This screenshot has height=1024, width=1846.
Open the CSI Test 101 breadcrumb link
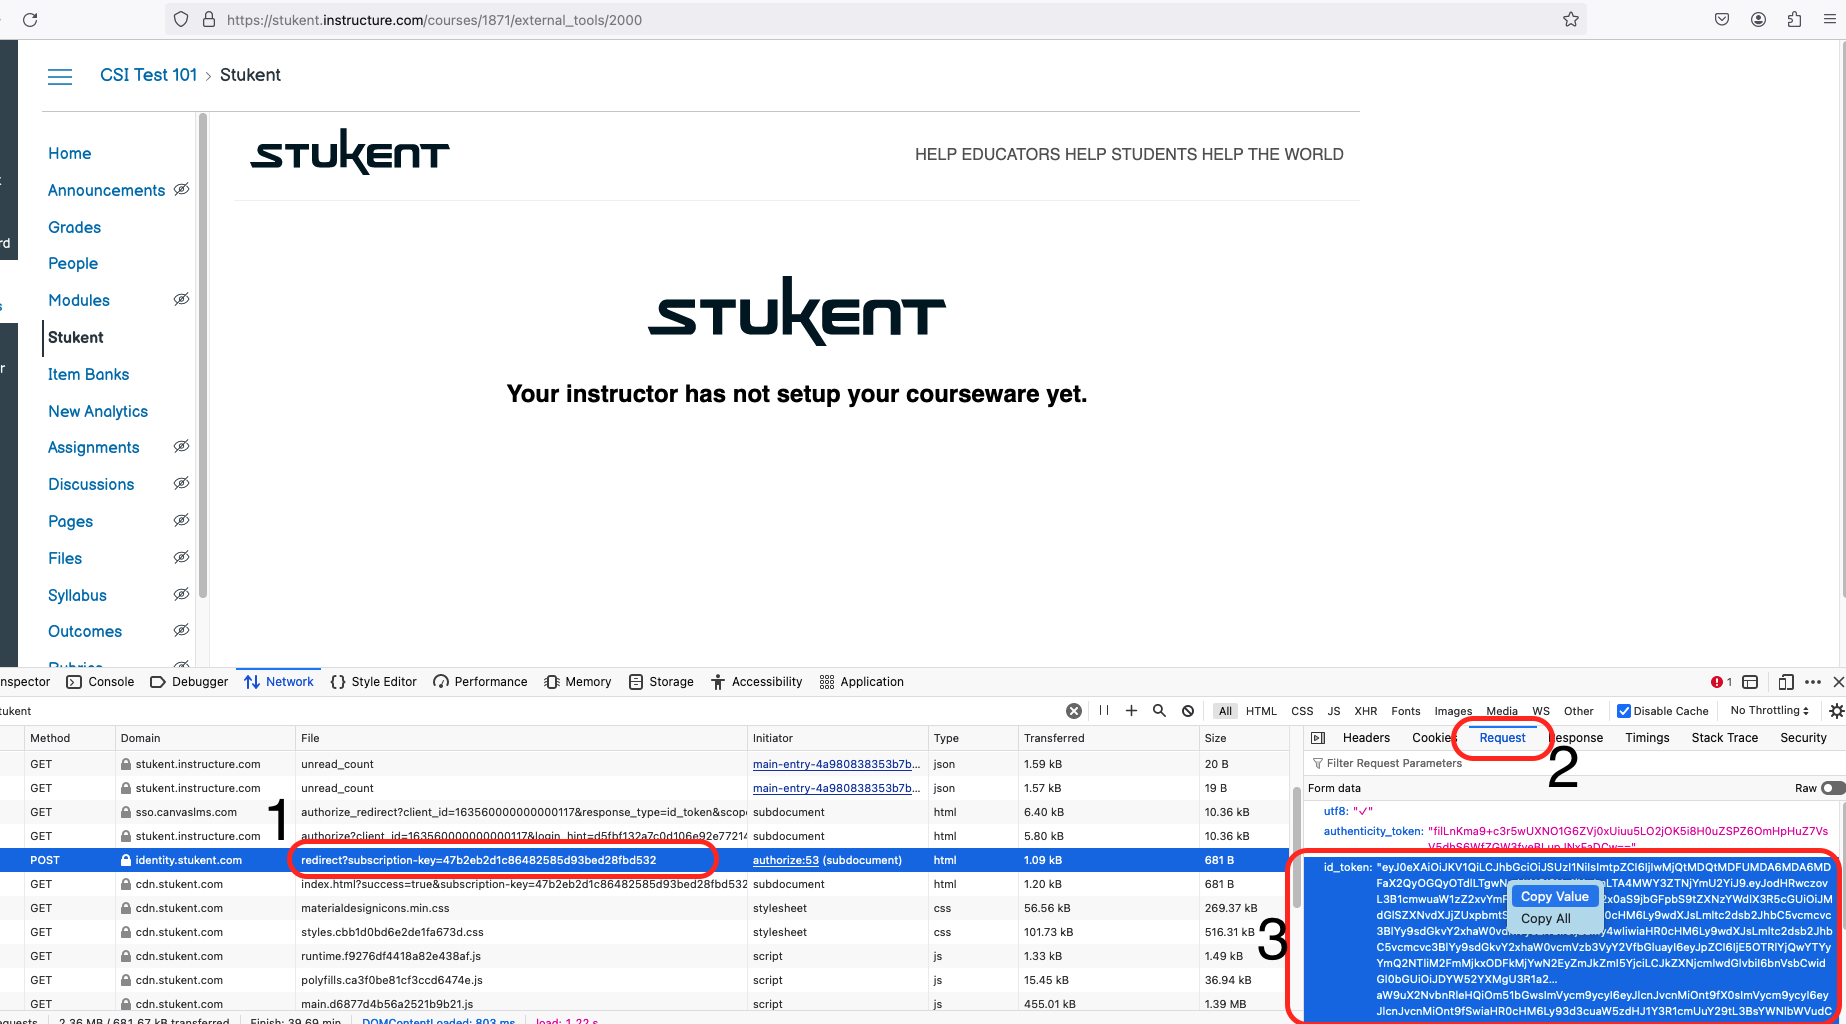click(148, 75)
